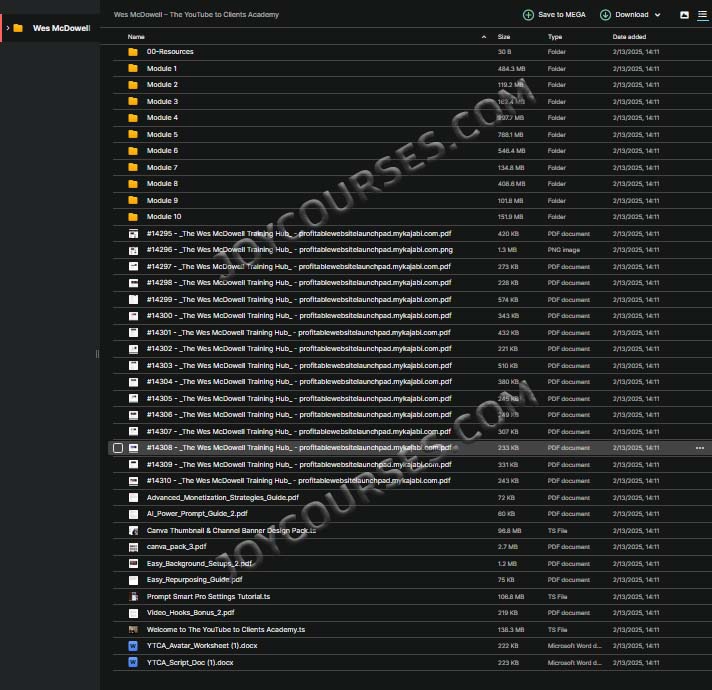Select file #14301 Training Hub pdf

coord(299,333)
